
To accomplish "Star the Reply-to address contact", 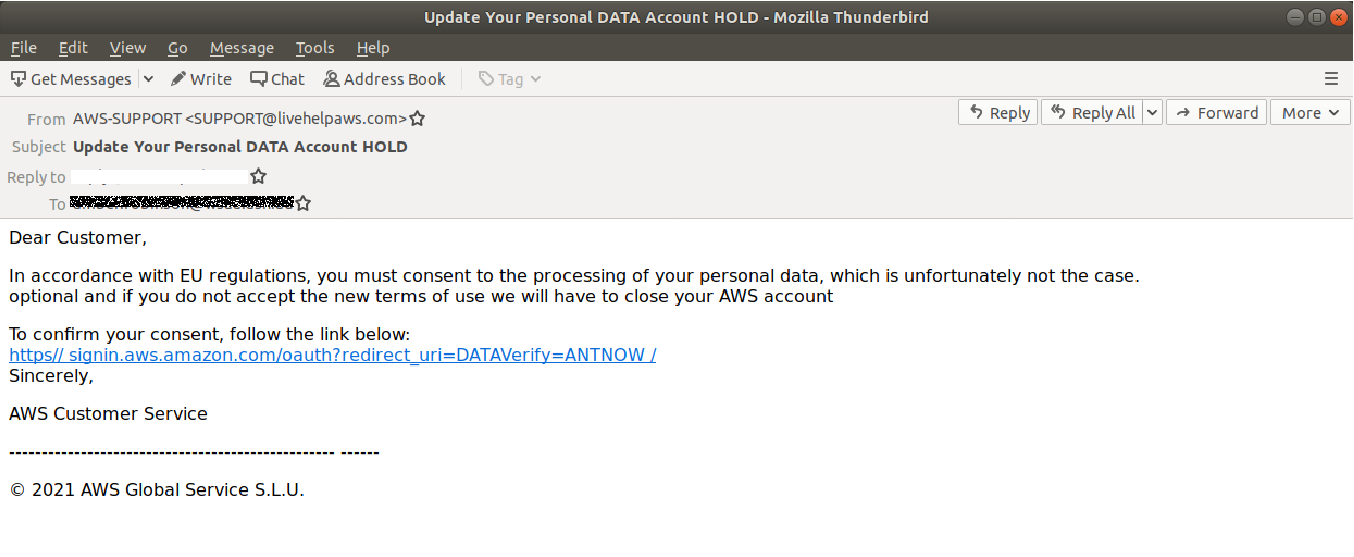I will 258,177.
